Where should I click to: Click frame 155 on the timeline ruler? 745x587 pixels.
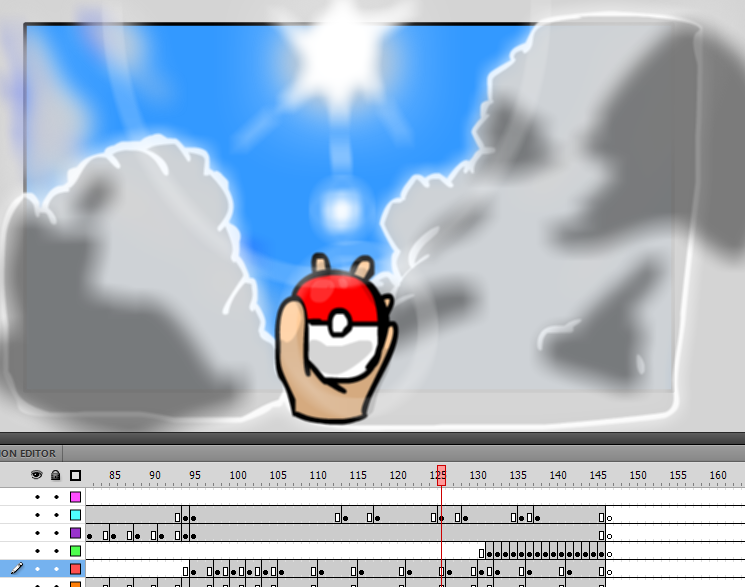click(678, 475)
